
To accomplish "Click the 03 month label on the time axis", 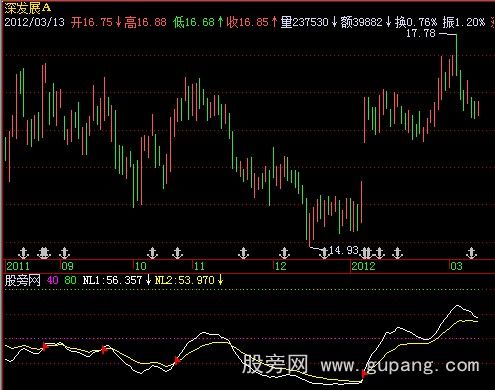I will click(456, 266).
